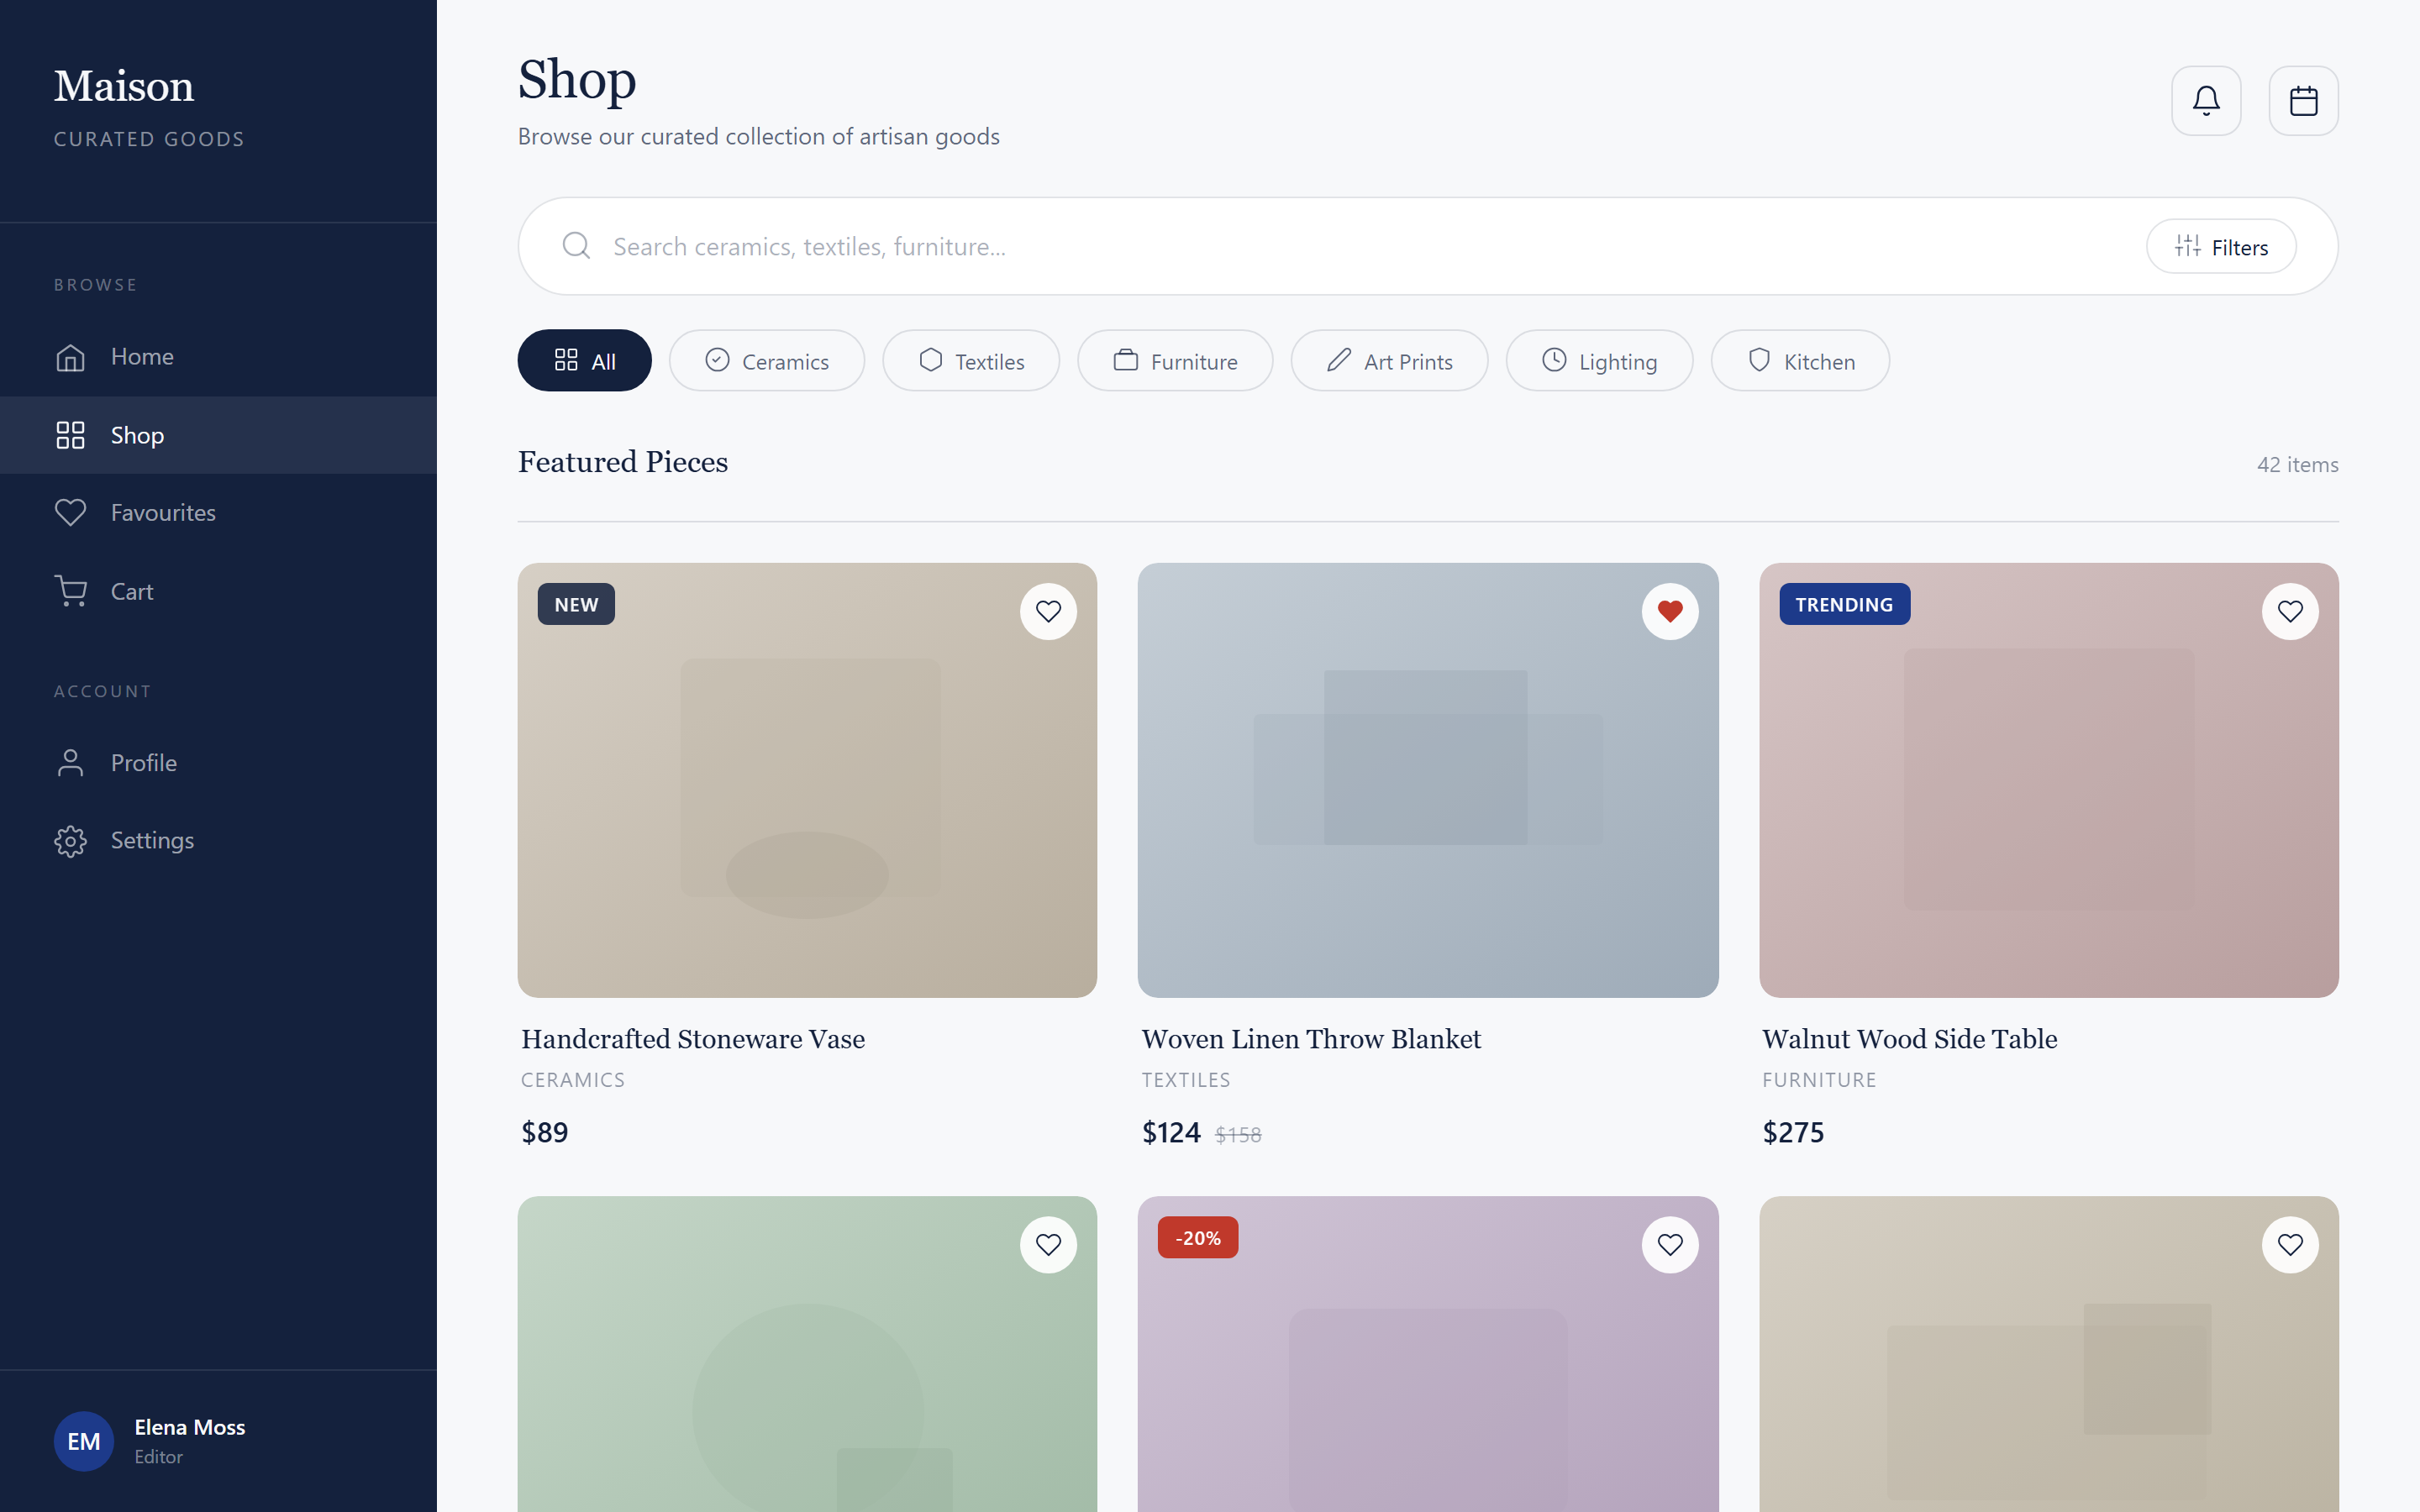
Task: Open Woven Linen Throw Blanket image
Action: pyautogui.click(x=1428, y=780)
